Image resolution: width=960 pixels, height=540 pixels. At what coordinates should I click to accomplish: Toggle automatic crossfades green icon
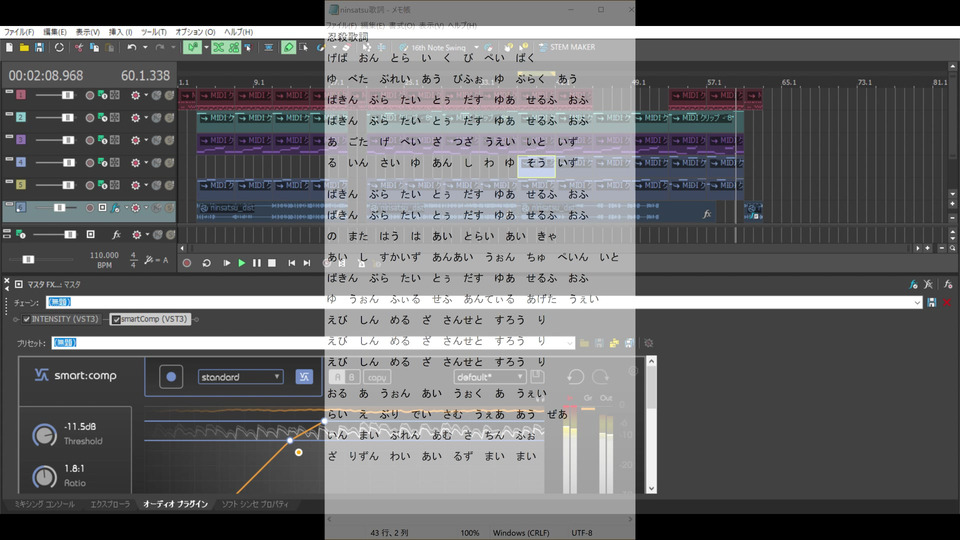coord(219,47)
